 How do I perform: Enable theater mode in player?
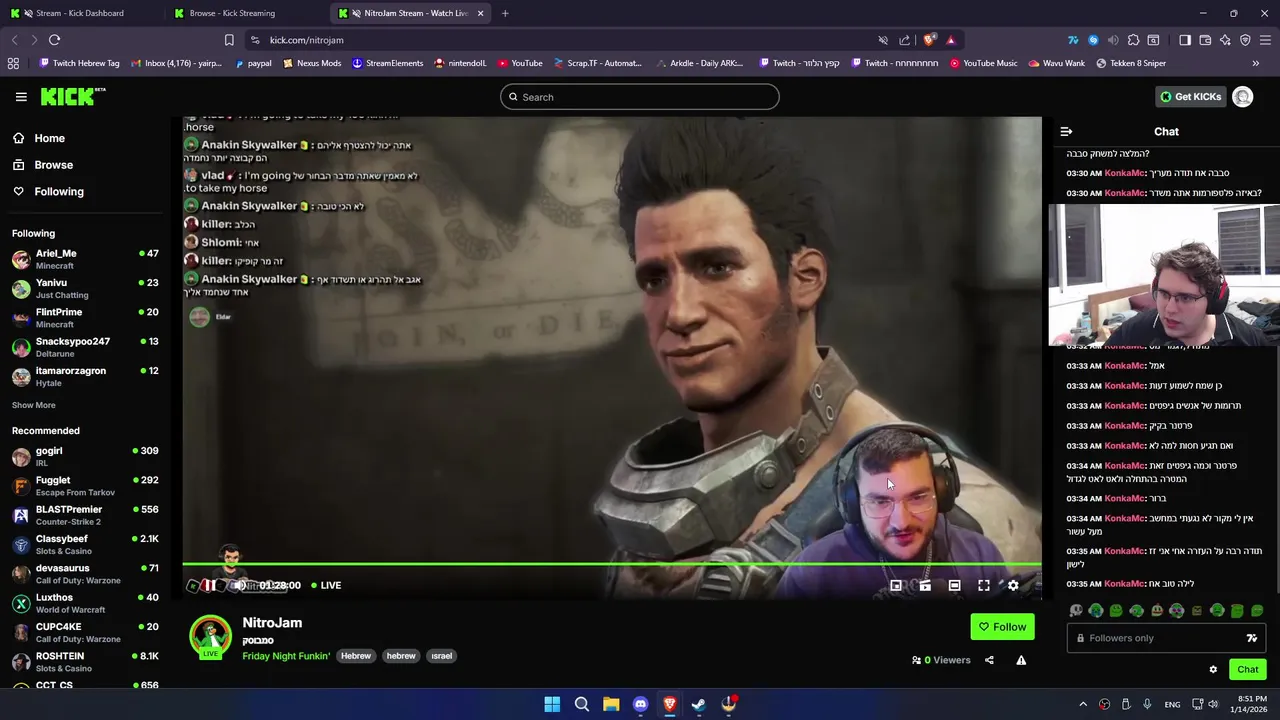pyautogui.click(x=954, y=586)
